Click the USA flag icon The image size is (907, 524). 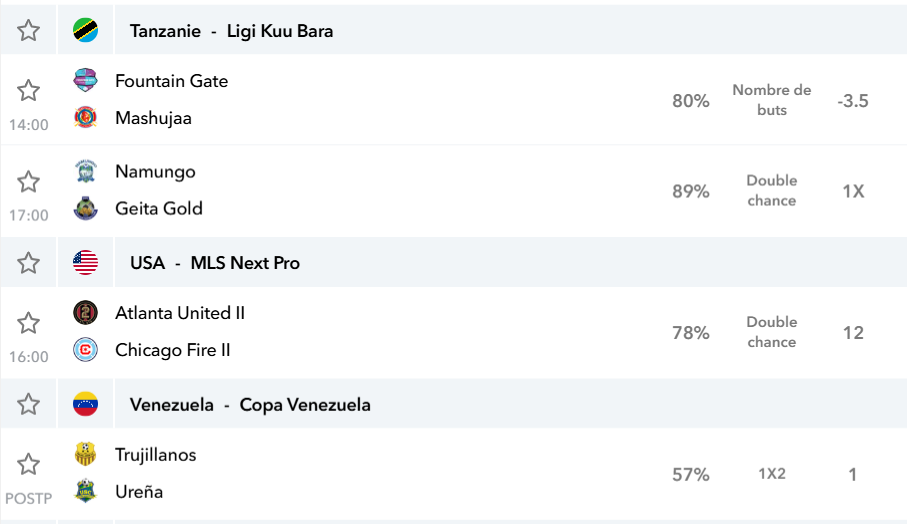(x=85, y=263)
